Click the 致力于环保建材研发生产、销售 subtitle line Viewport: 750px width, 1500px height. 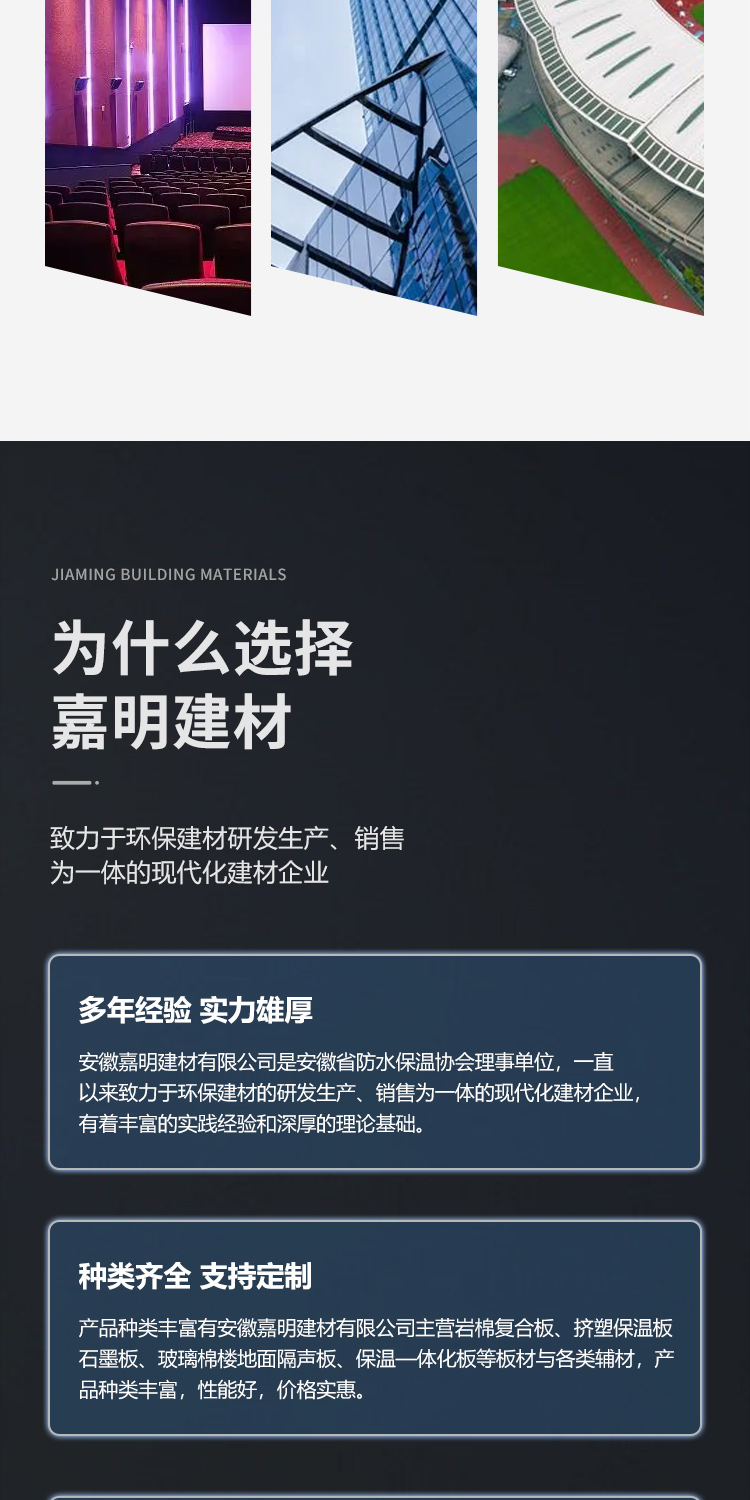[227, 838]
